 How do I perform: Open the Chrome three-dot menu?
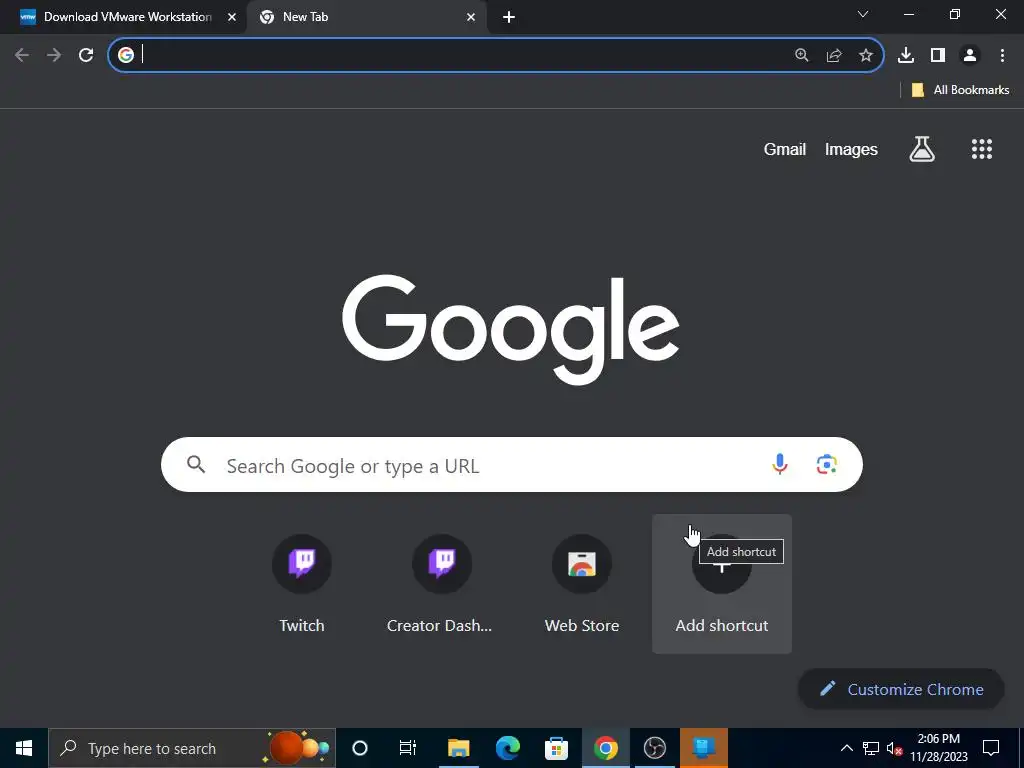click(x=1002, y=55)
